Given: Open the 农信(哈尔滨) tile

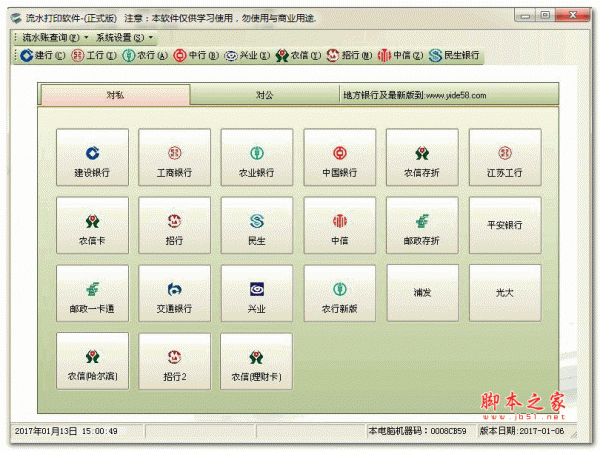Looking at the screenshot, I should [92, 361].
